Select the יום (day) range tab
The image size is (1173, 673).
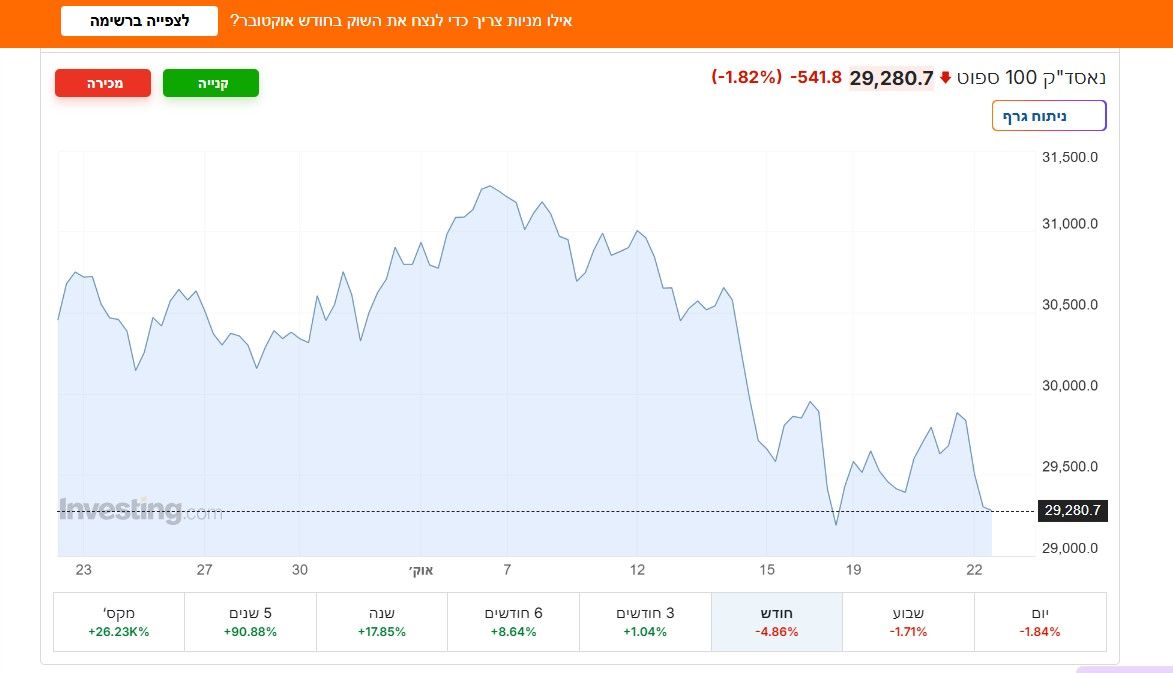1040,622
